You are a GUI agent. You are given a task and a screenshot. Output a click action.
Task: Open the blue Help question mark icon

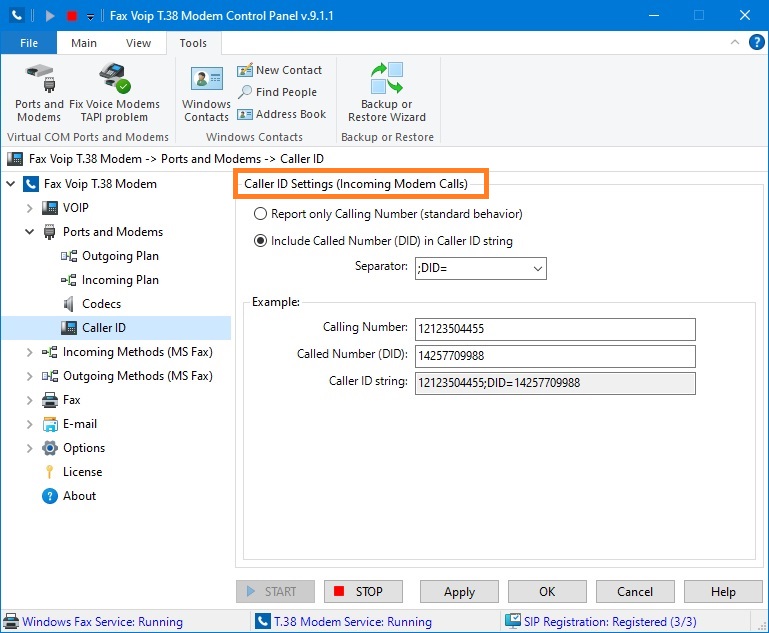tap(756, 42)
